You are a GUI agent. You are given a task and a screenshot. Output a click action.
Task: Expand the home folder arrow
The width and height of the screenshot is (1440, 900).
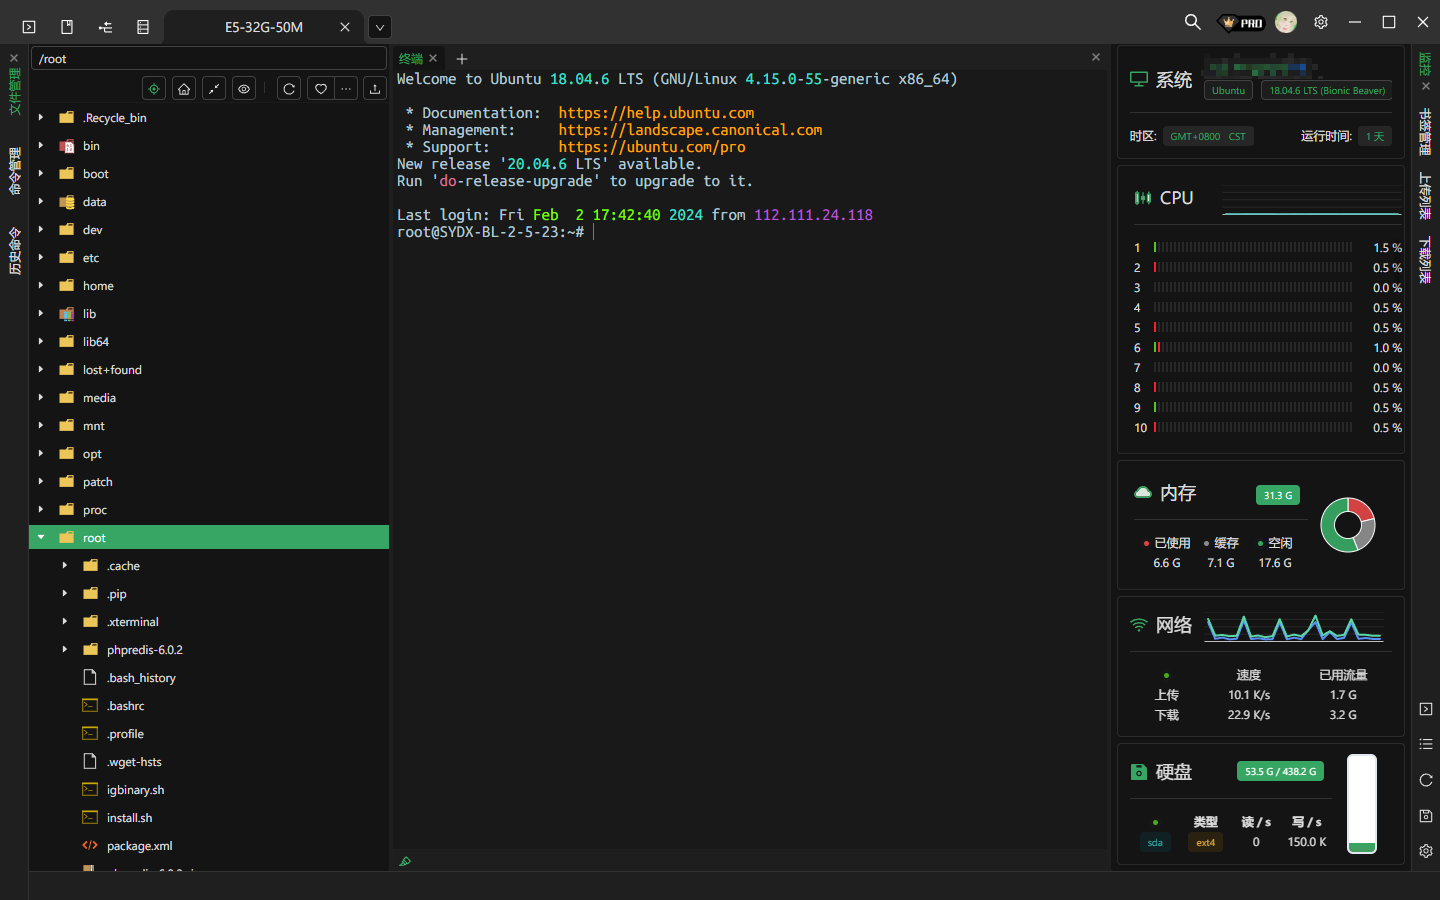(41, 285)
